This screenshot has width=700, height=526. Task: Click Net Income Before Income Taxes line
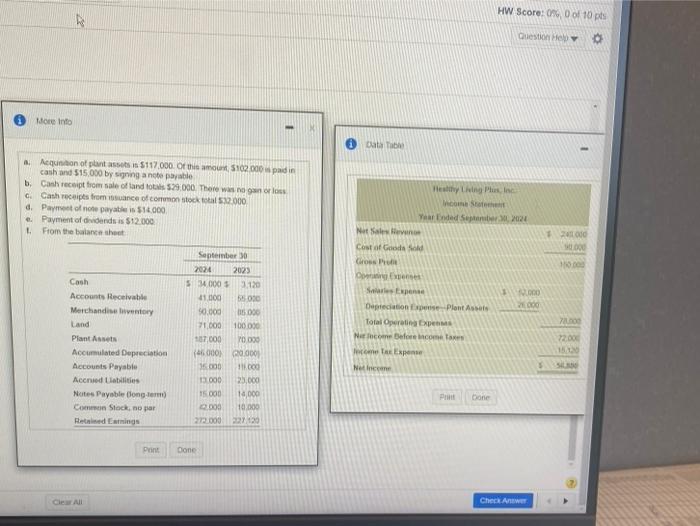[x=409, y=336]
